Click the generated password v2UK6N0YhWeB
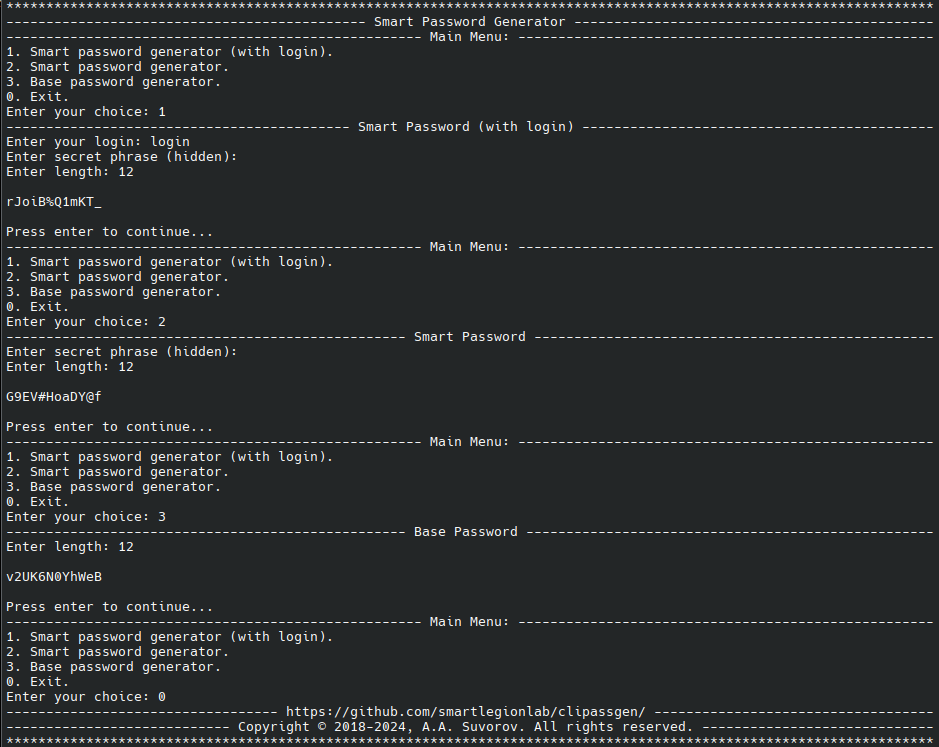This screenshot has width=939, height=747. pyautogui.click(x=54, y=577)
